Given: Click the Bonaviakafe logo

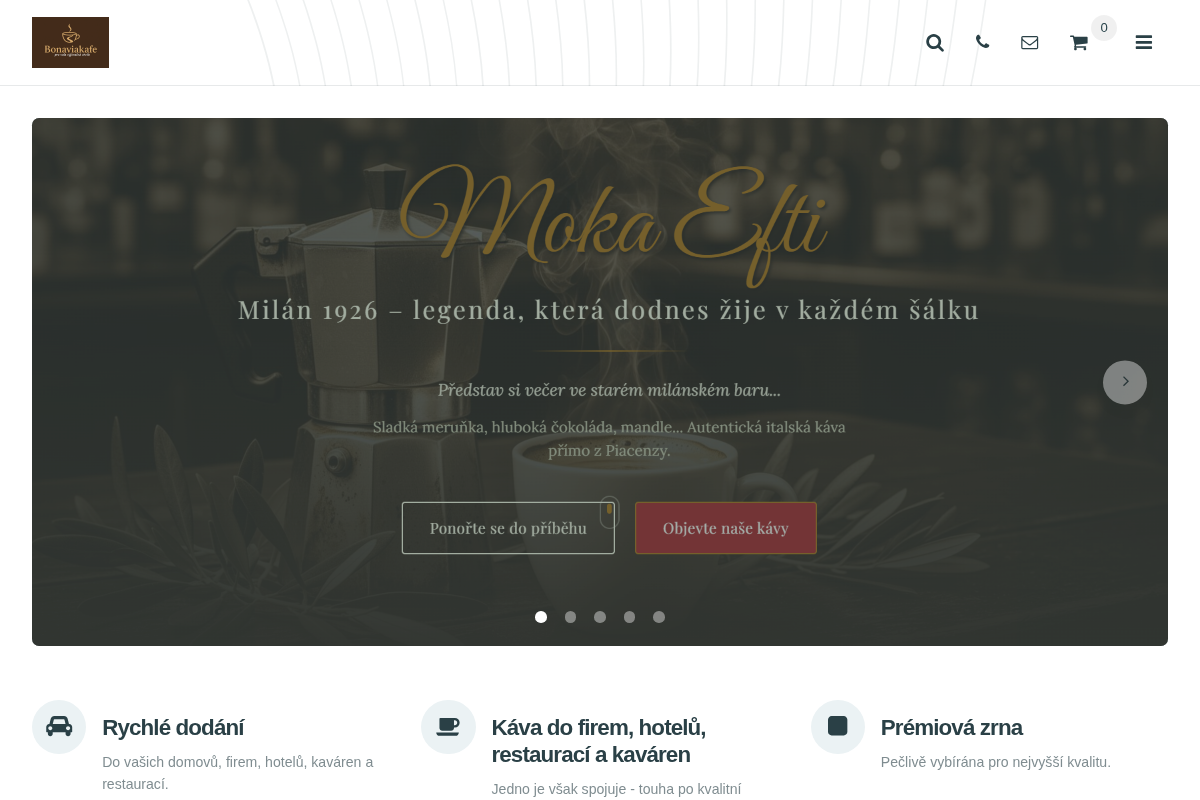Looking at the screenshot, I should point(70,42).
